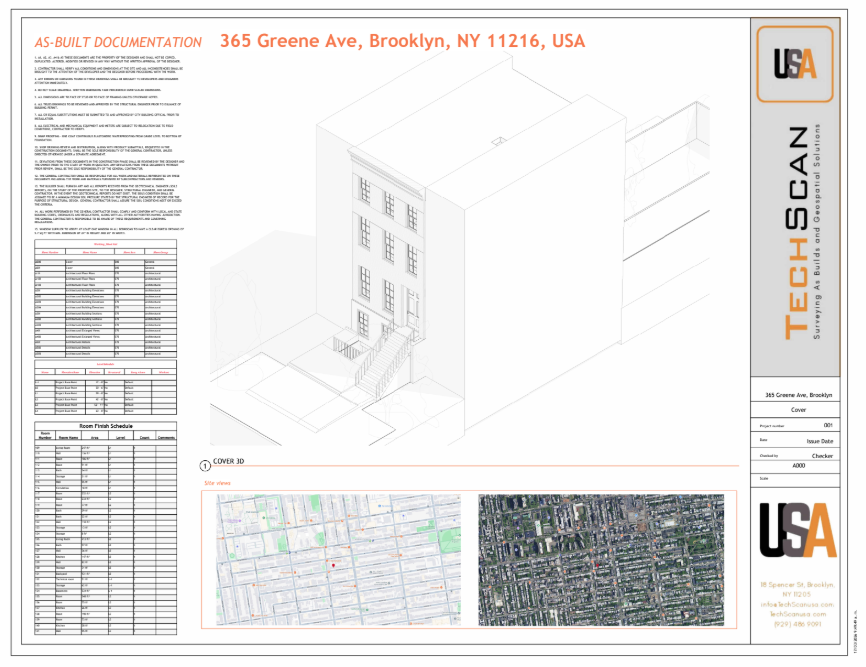Click the (929) 486 9091 phone number
The height and width of the screenshot is (667, 866).
tap(797, 624)
